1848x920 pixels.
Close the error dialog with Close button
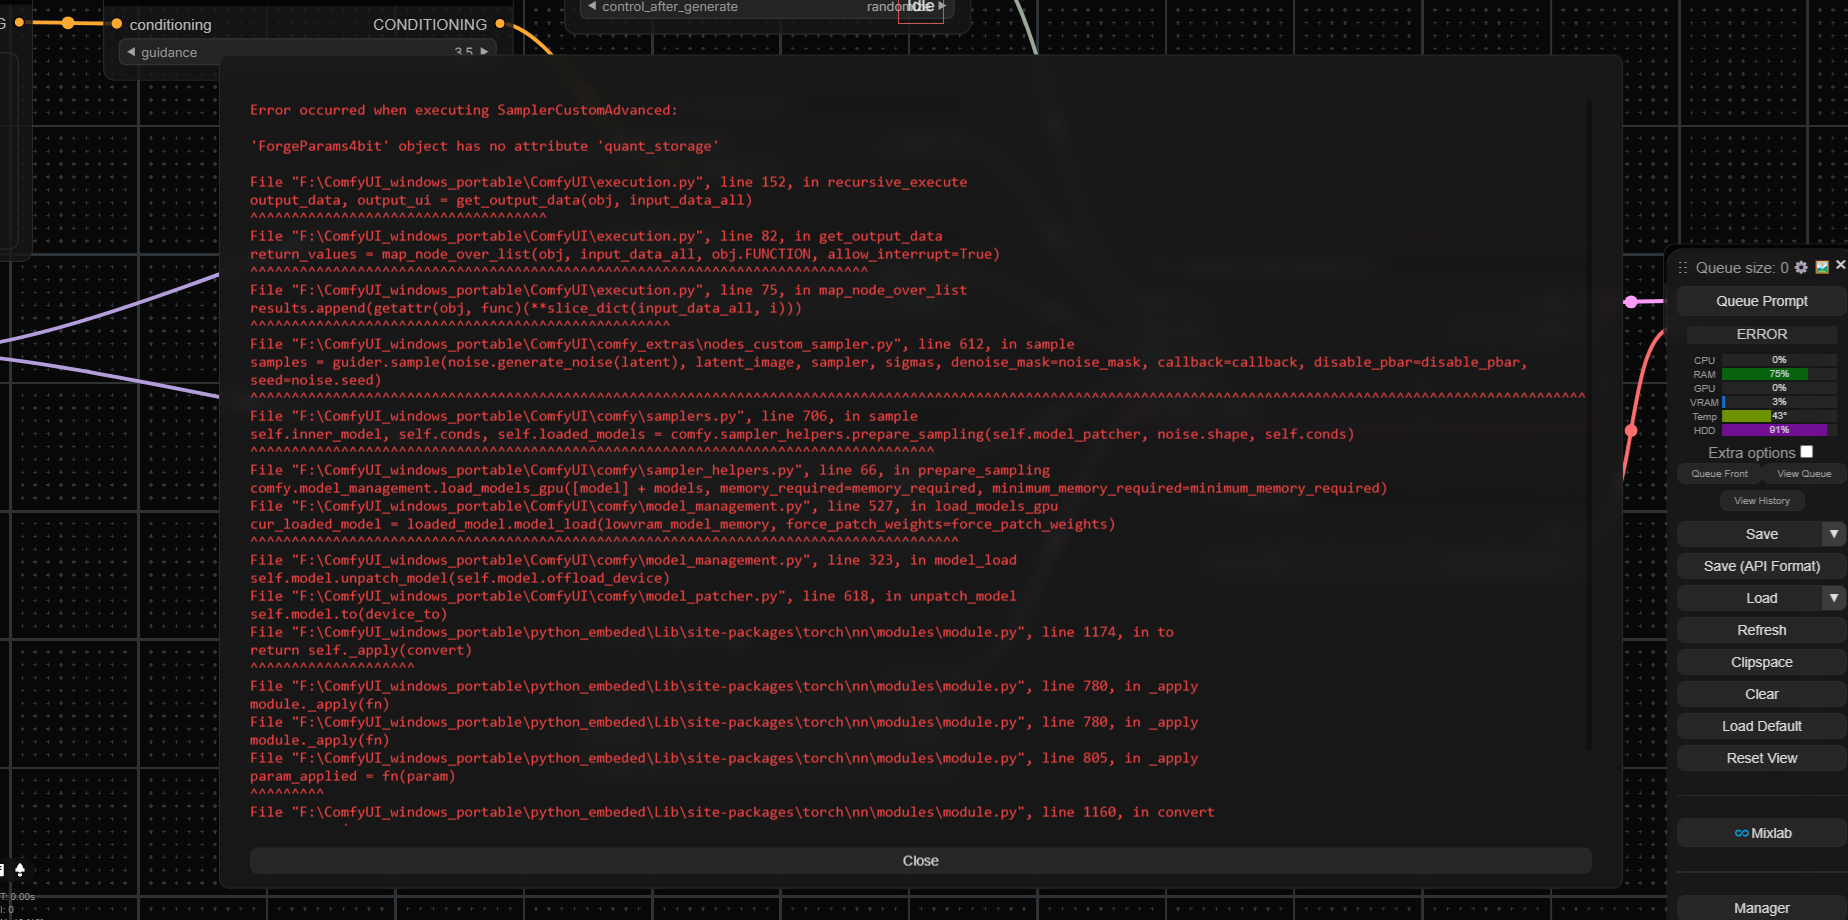[x=920, y=861]
